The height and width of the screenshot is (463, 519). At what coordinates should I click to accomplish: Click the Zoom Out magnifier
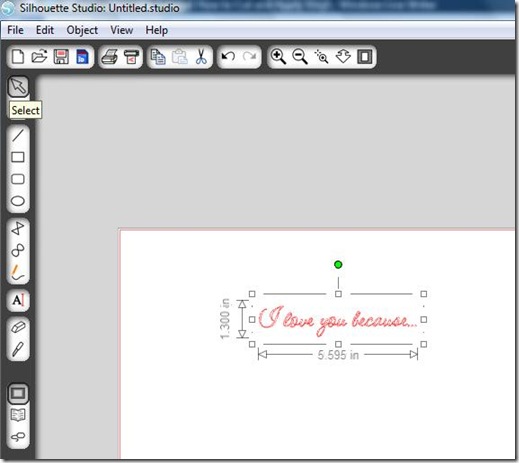click(x=300, y=56)
